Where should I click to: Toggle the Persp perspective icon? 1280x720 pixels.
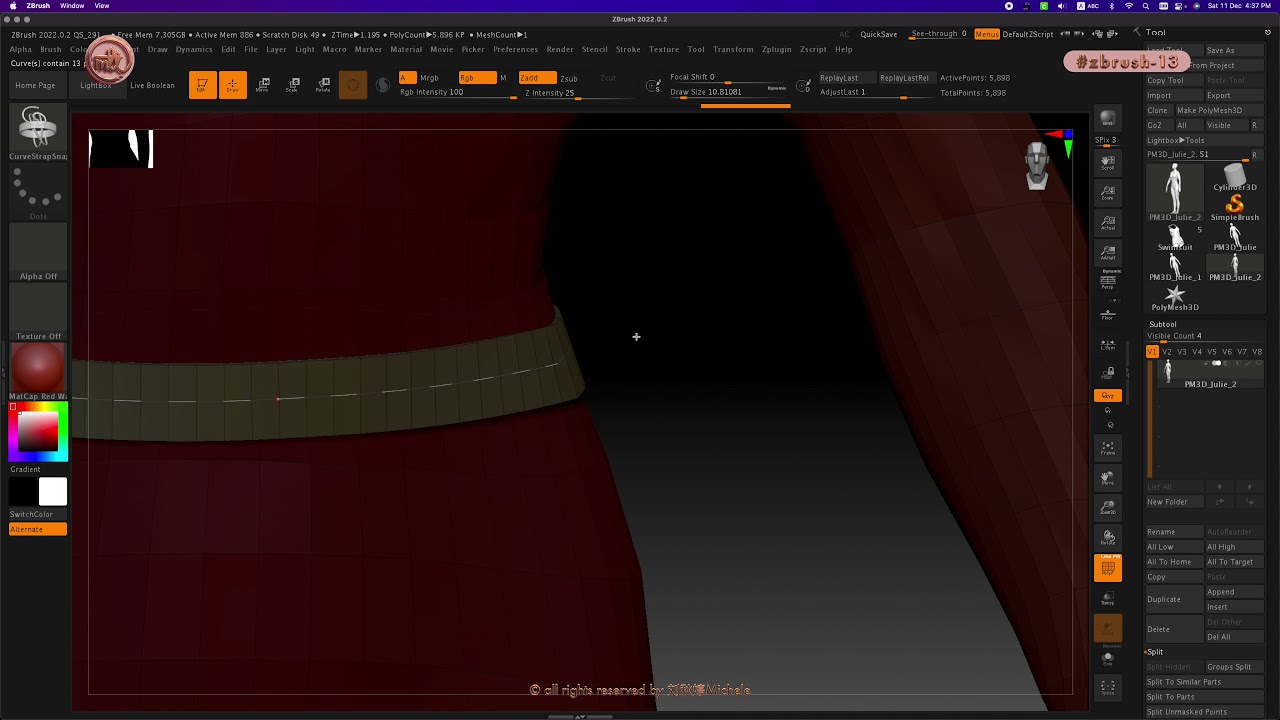pyautogui.click(x=1107, y=281)
